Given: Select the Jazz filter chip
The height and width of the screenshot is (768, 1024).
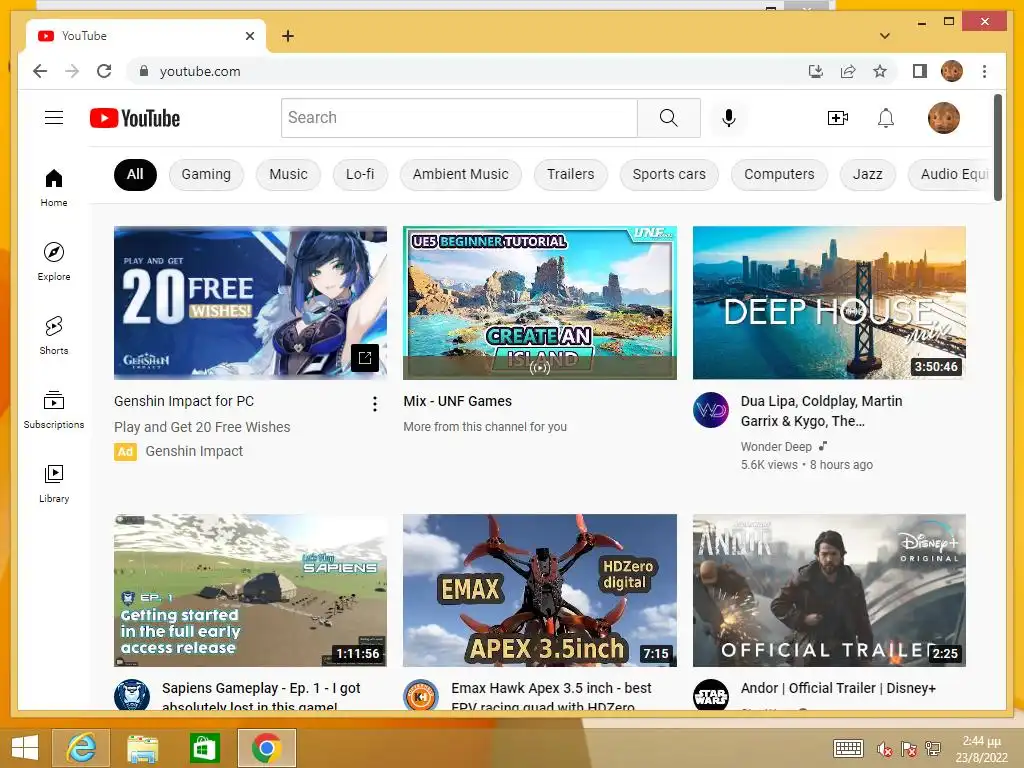Looking at the screenshot, I should click(x=867, y=174).
